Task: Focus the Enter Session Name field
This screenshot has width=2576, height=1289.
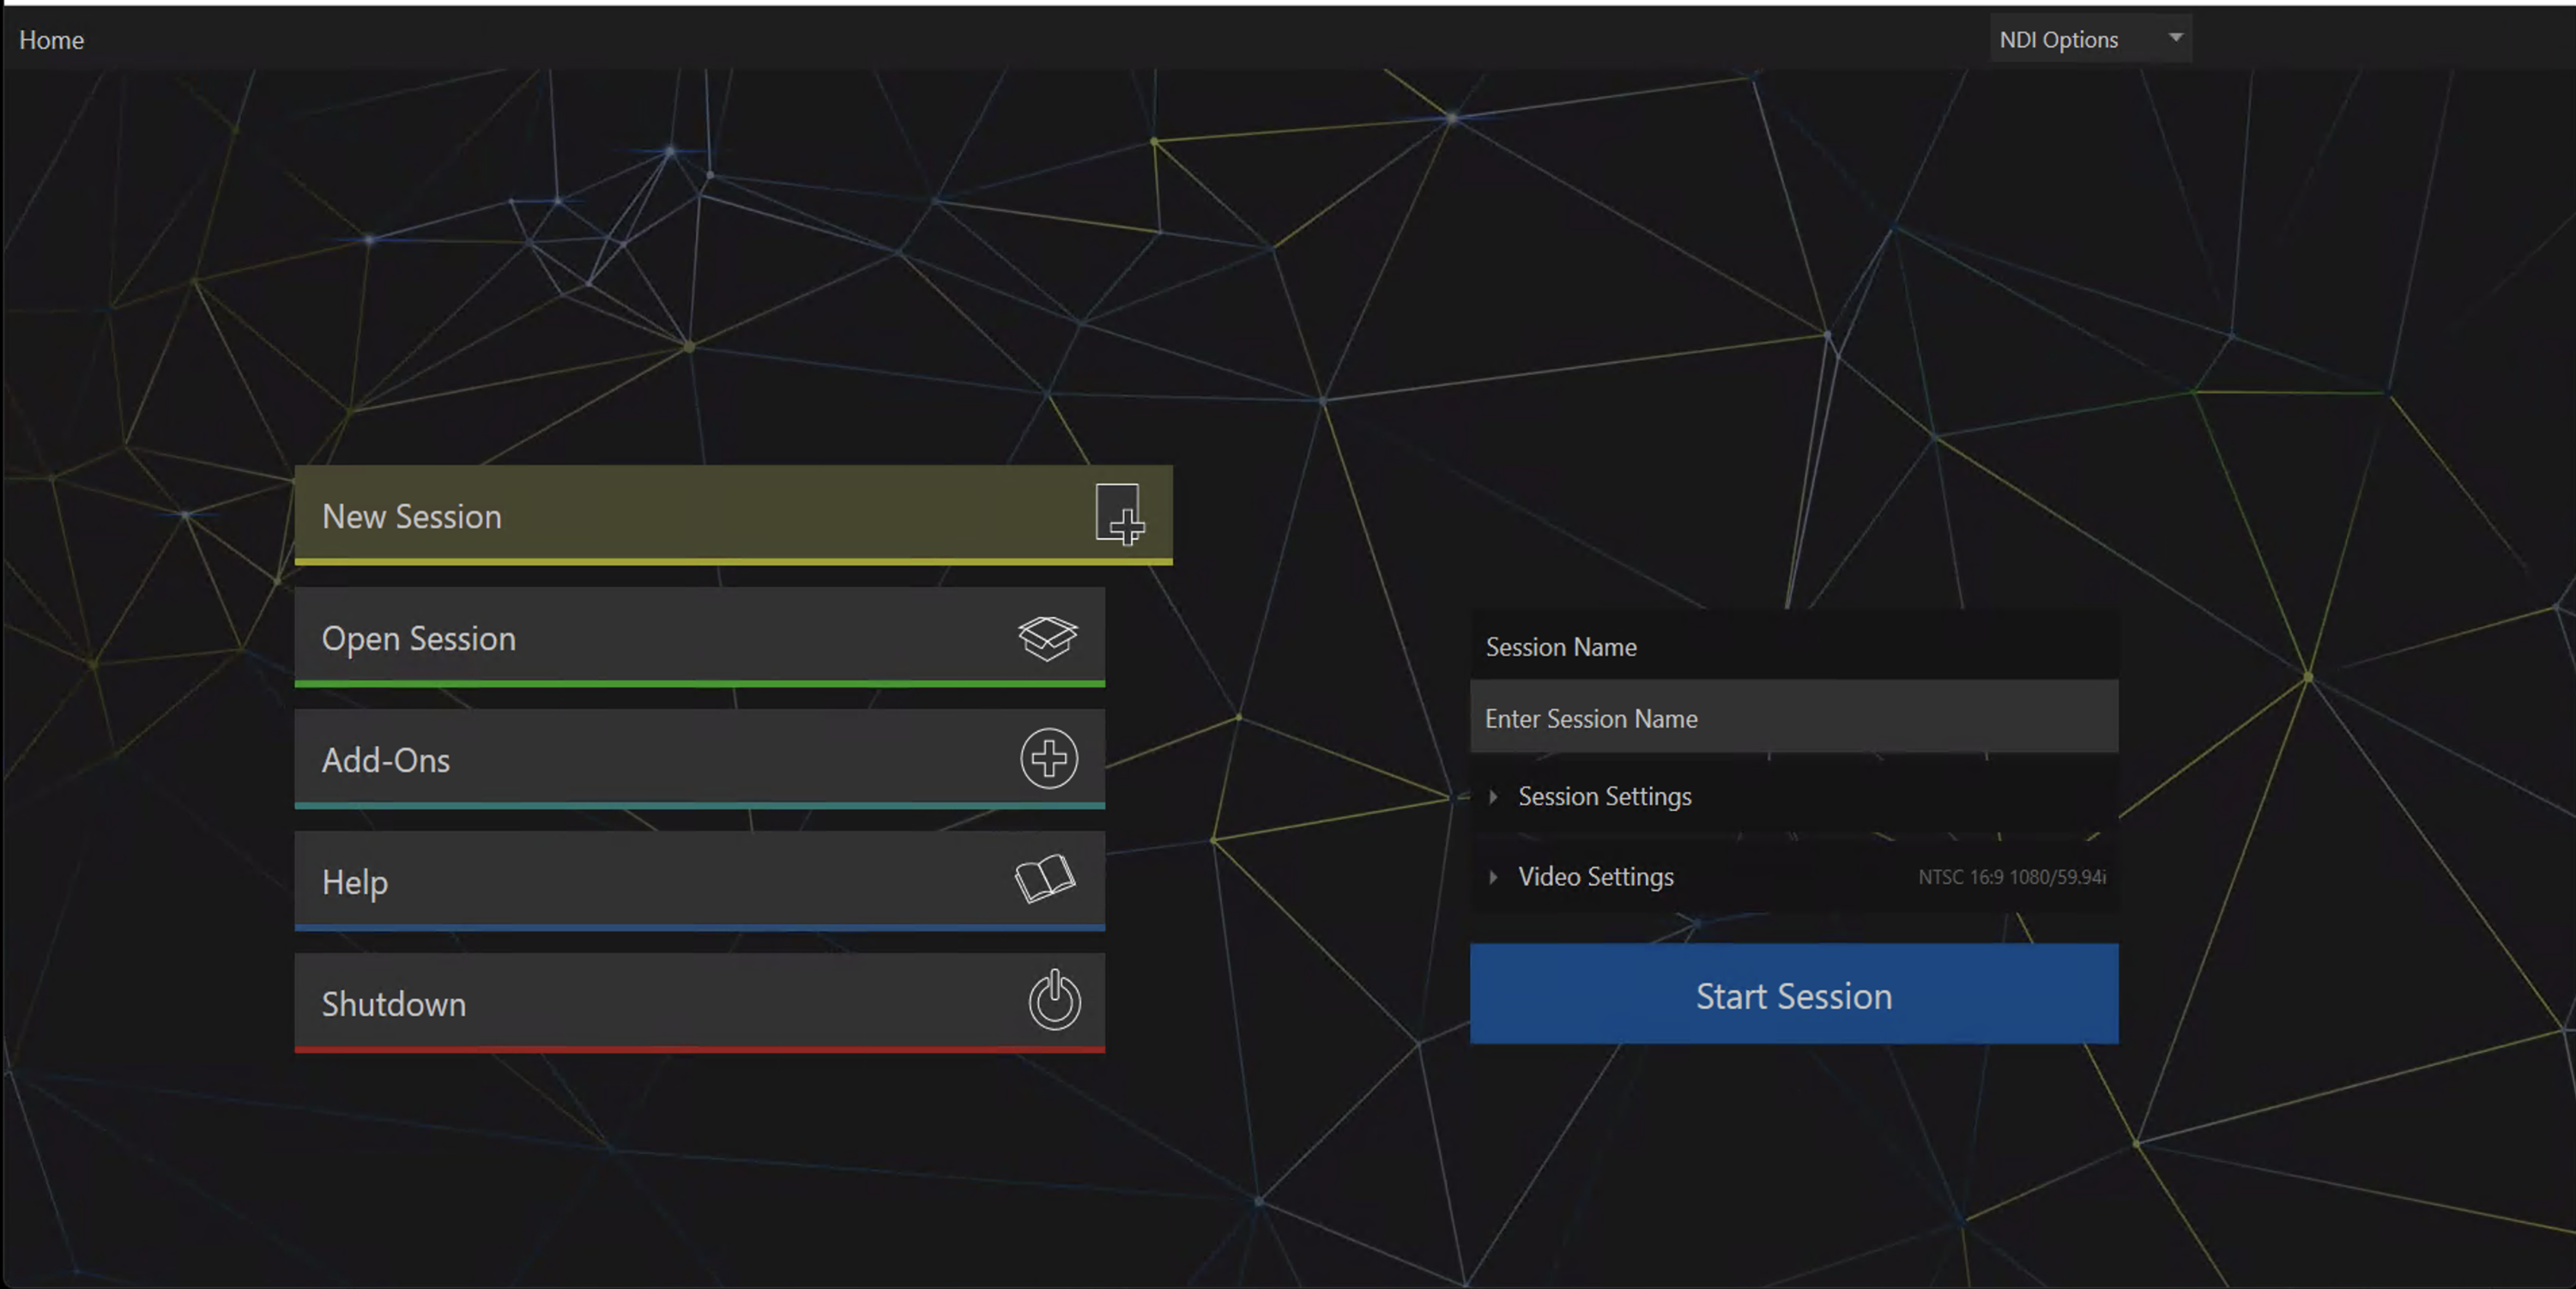Action: (1793, 717)
